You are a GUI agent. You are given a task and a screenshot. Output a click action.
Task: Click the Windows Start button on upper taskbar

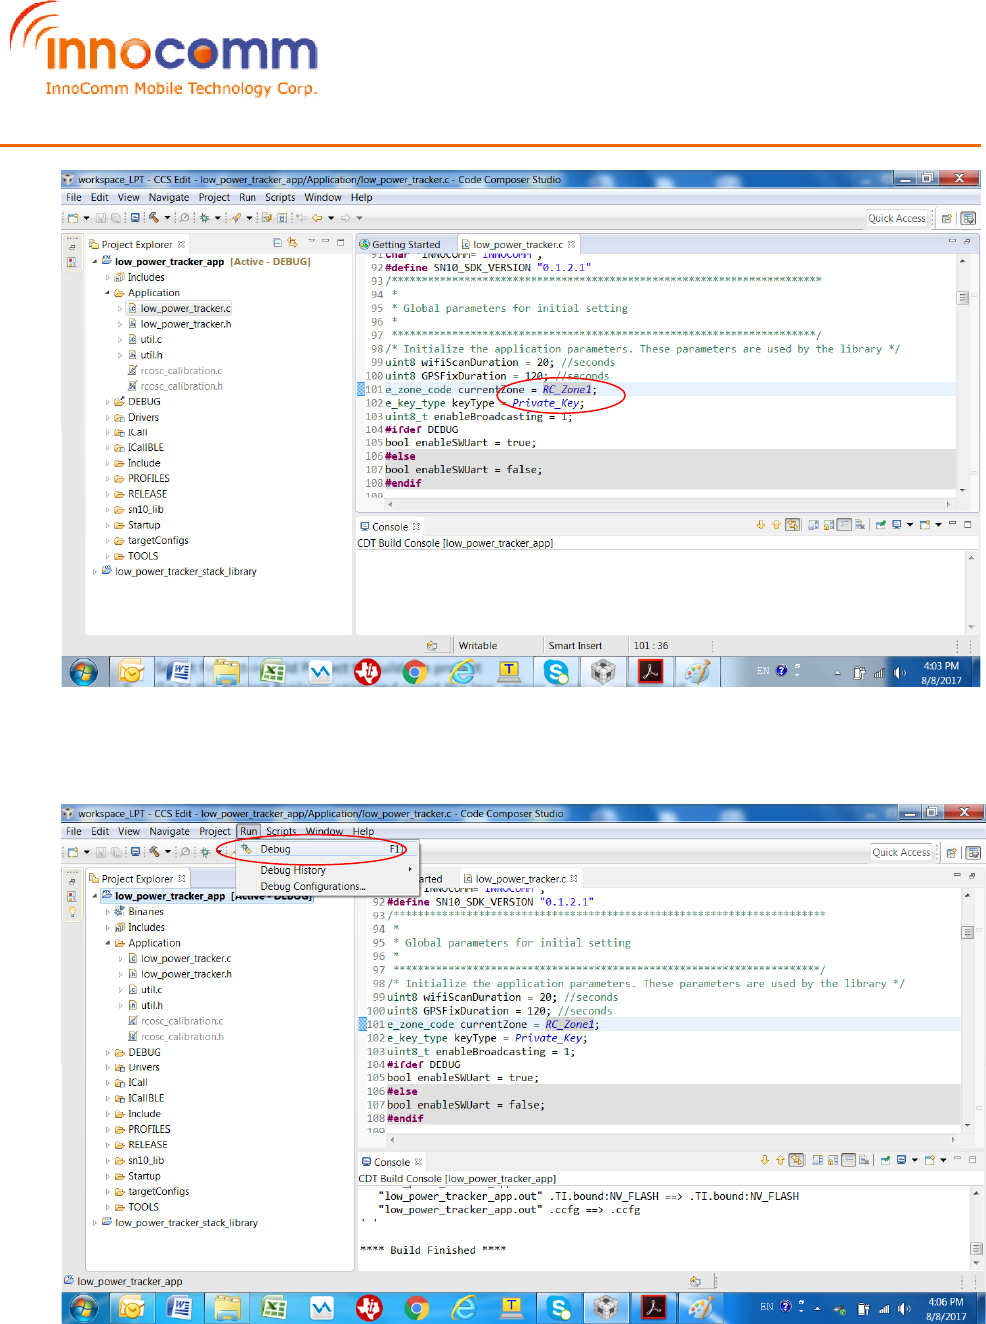point(84,672)
